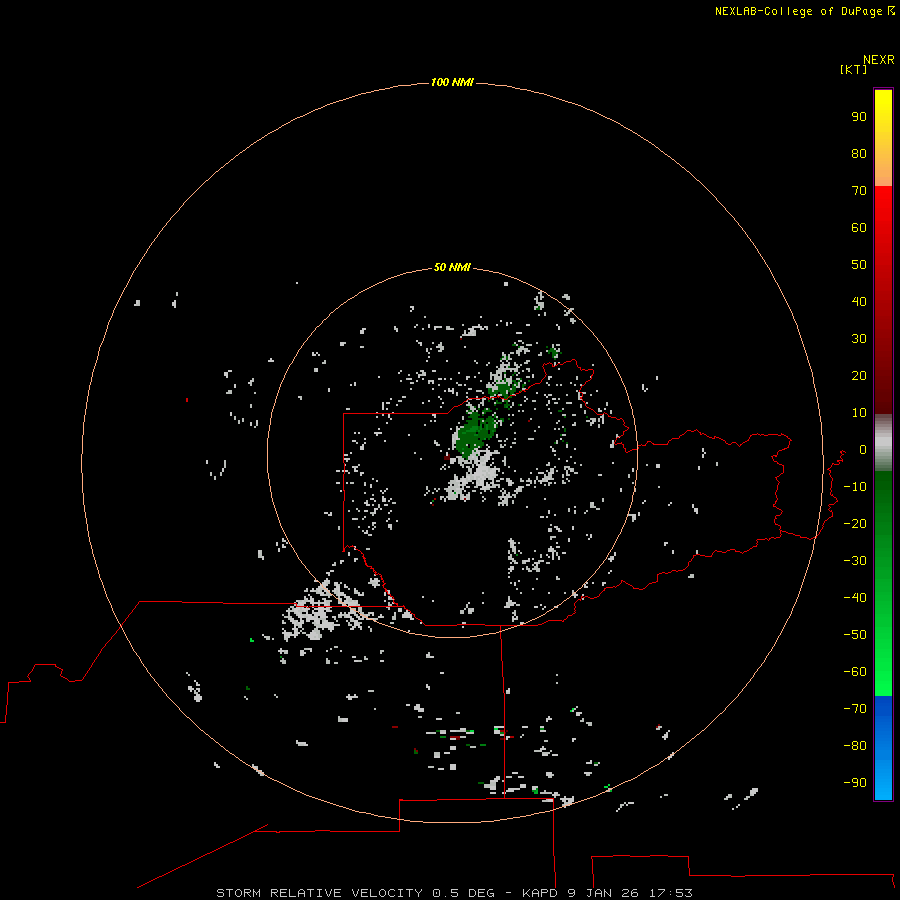Click the -60 value on velocity scale
The image size is (900, 900).
tap(855, 672)
